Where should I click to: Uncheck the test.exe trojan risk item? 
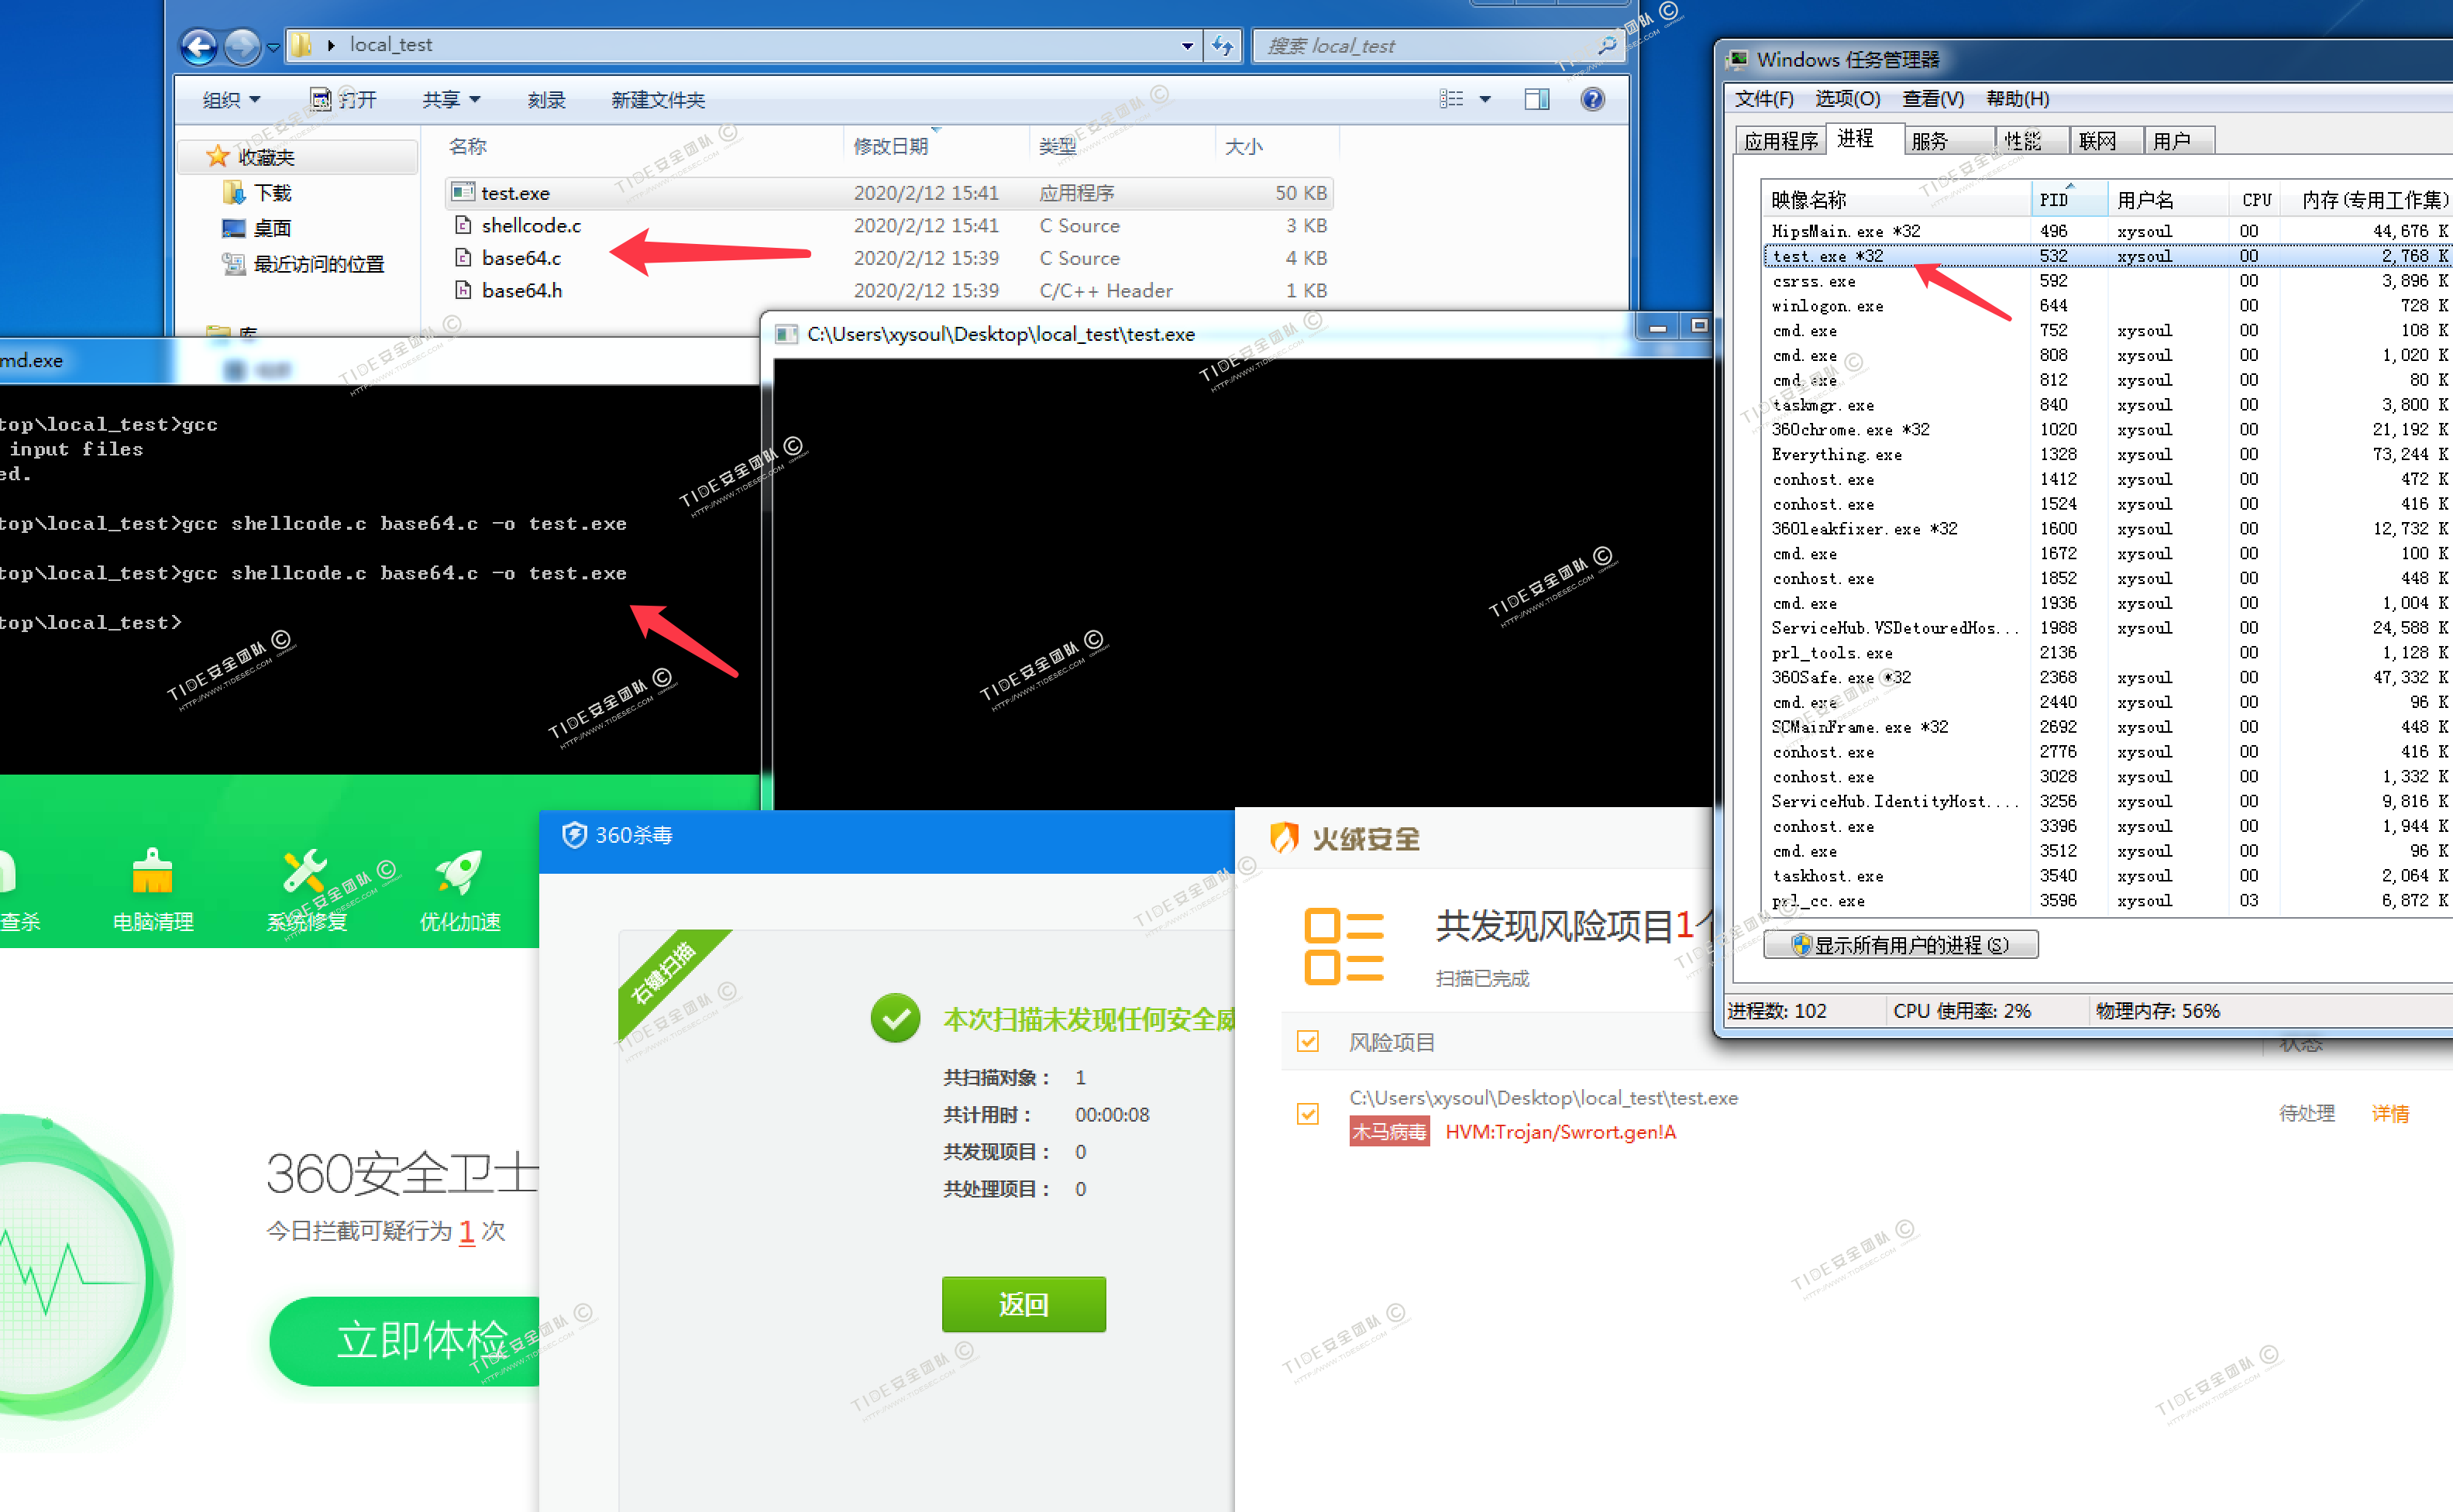click(x=1307, y=1113)
